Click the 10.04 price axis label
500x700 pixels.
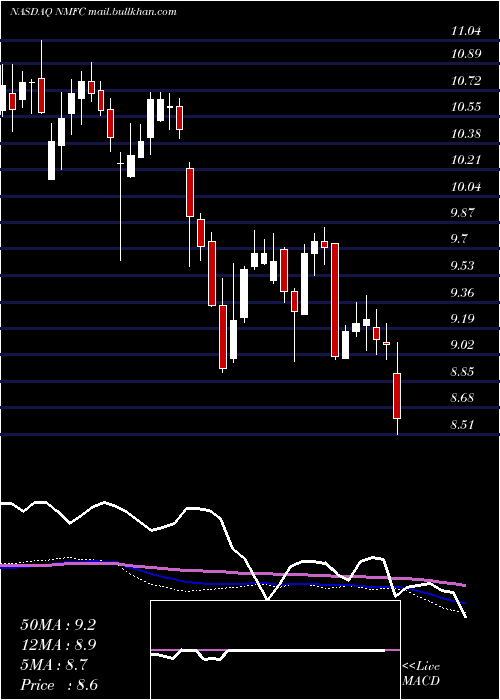coord(466,186)
